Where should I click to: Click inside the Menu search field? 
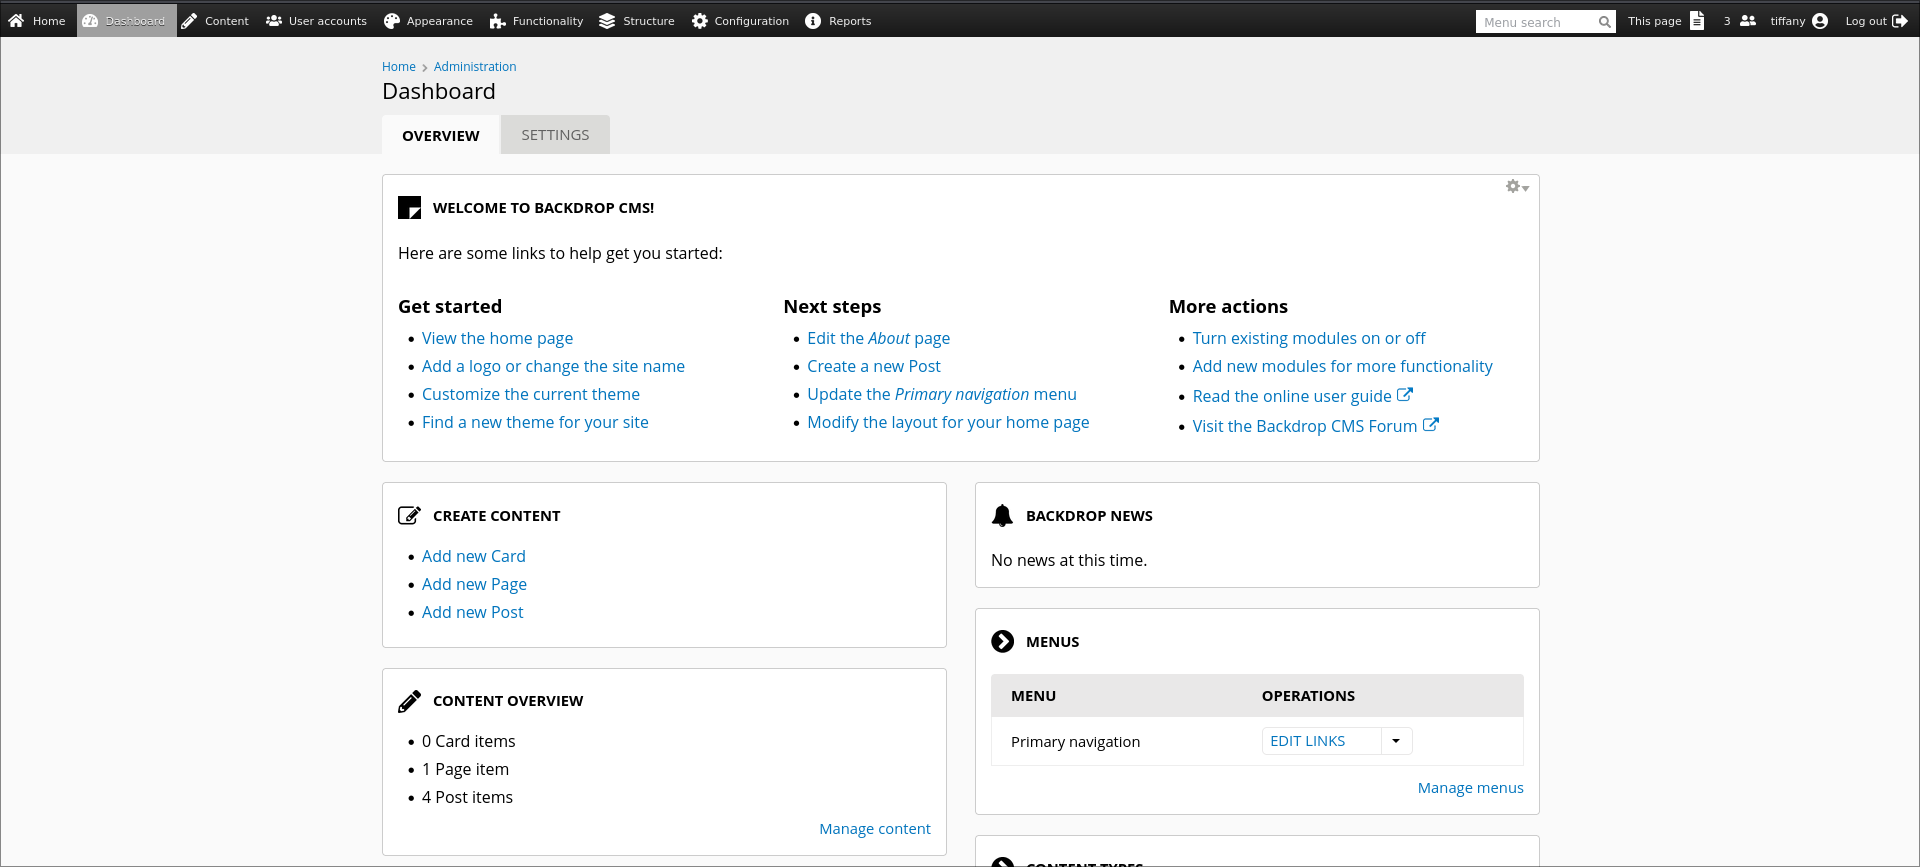tap(1536, 22)
